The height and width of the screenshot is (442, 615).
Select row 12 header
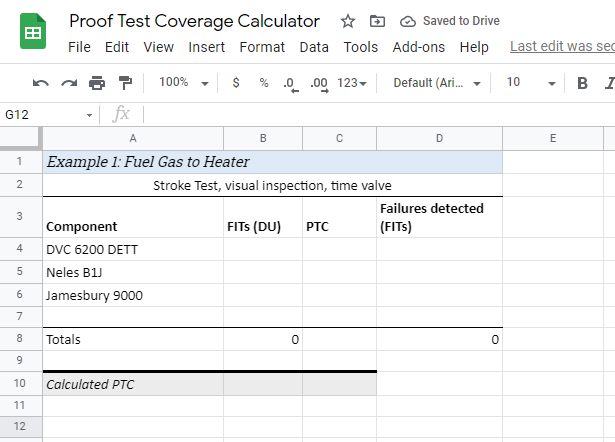[x=20, y=426]
